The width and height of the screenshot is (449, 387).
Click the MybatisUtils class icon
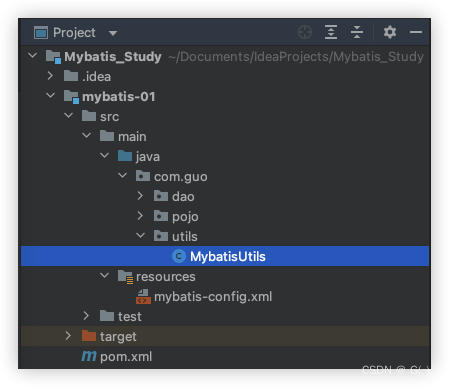click(x=179, y=256)
